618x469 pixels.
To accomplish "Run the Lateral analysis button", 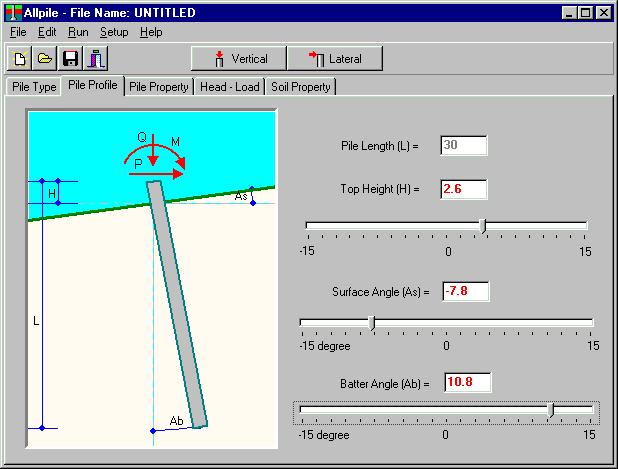I will (x=334, y=58).
